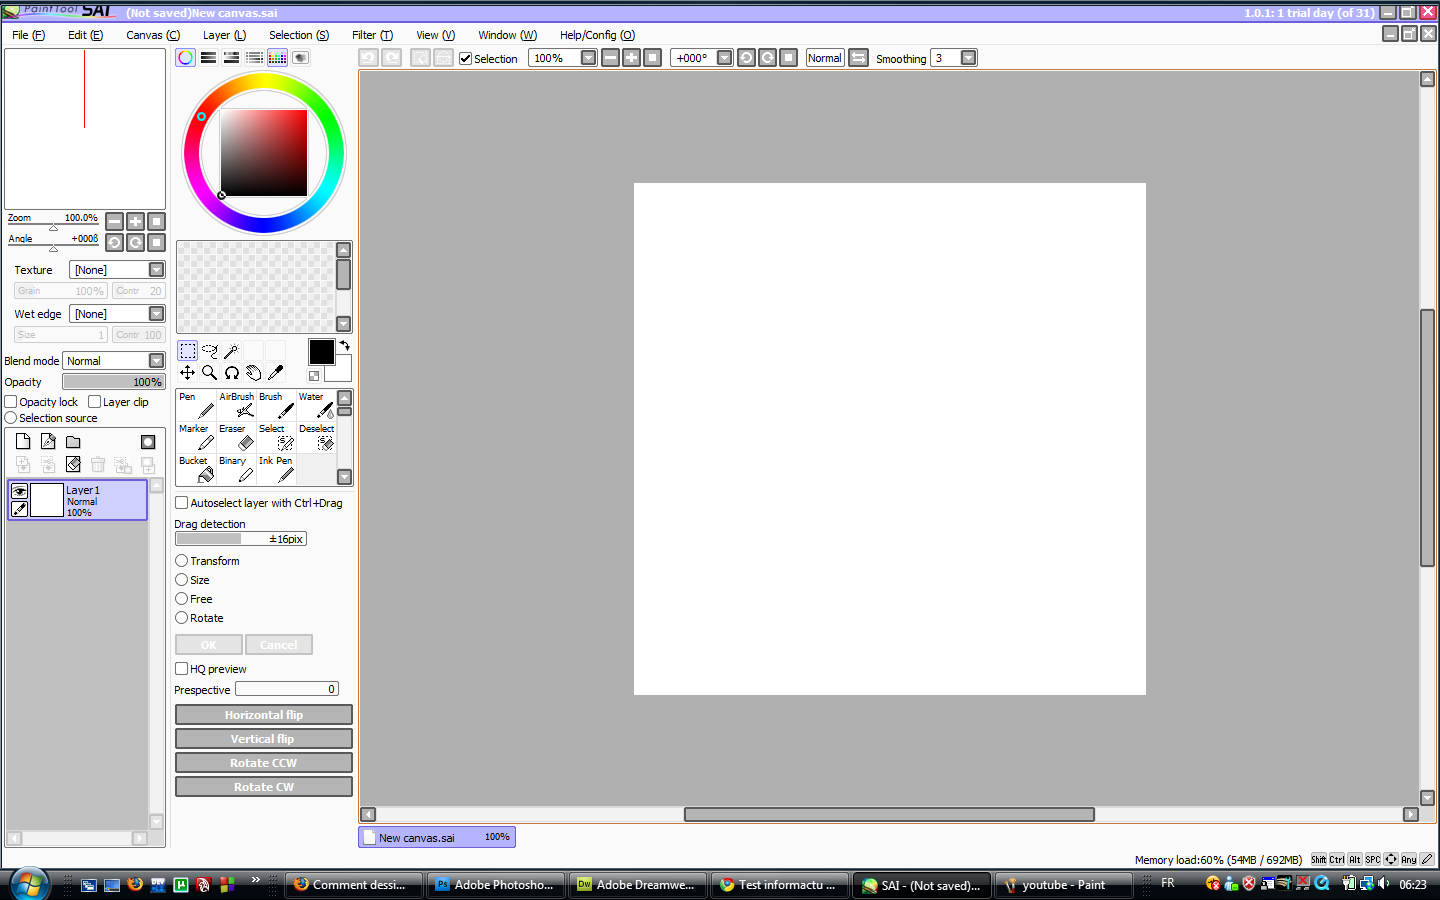Open the Canvas menu

tap(151, 34)
